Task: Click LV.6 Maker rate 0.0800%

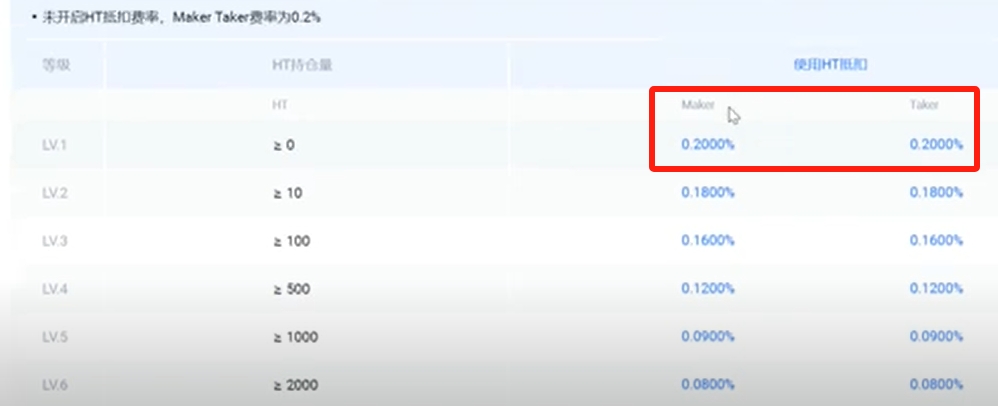Action: (x=708, y=384)
